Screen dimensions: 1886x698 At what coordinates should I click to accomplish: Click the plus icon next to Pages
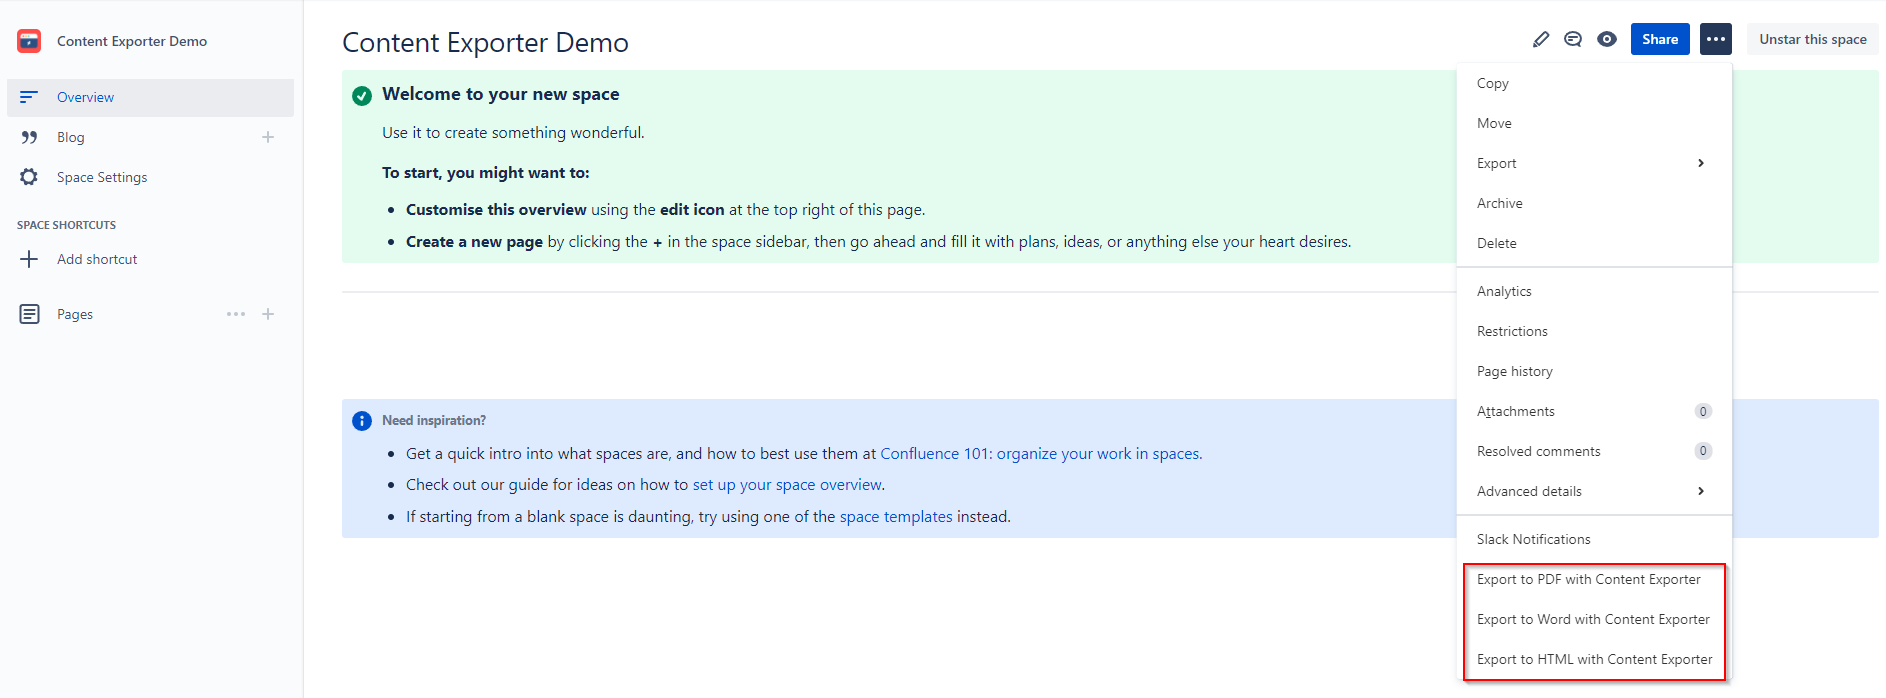[x=268, y=314]
